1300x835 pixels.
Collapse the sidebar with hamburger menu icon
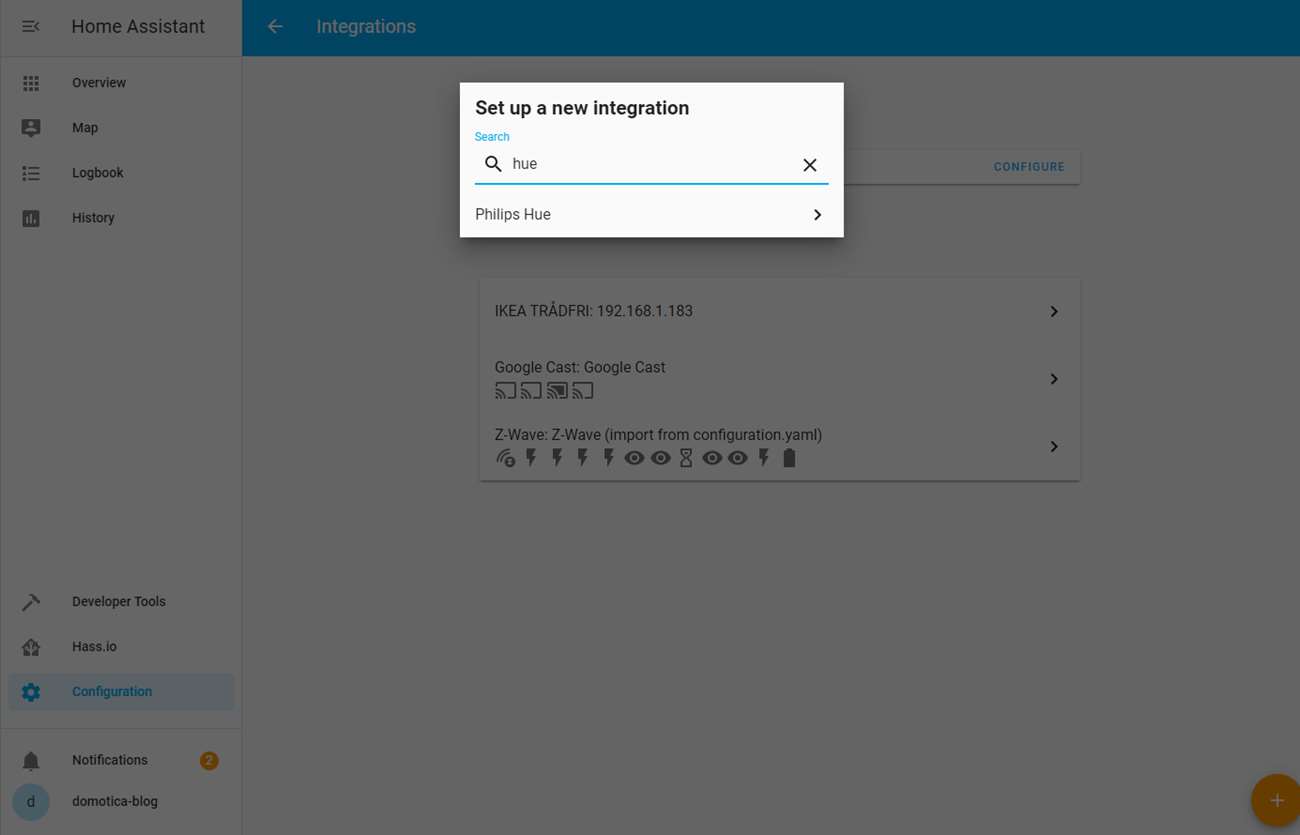pyautogui.click(x=31, y=27)
